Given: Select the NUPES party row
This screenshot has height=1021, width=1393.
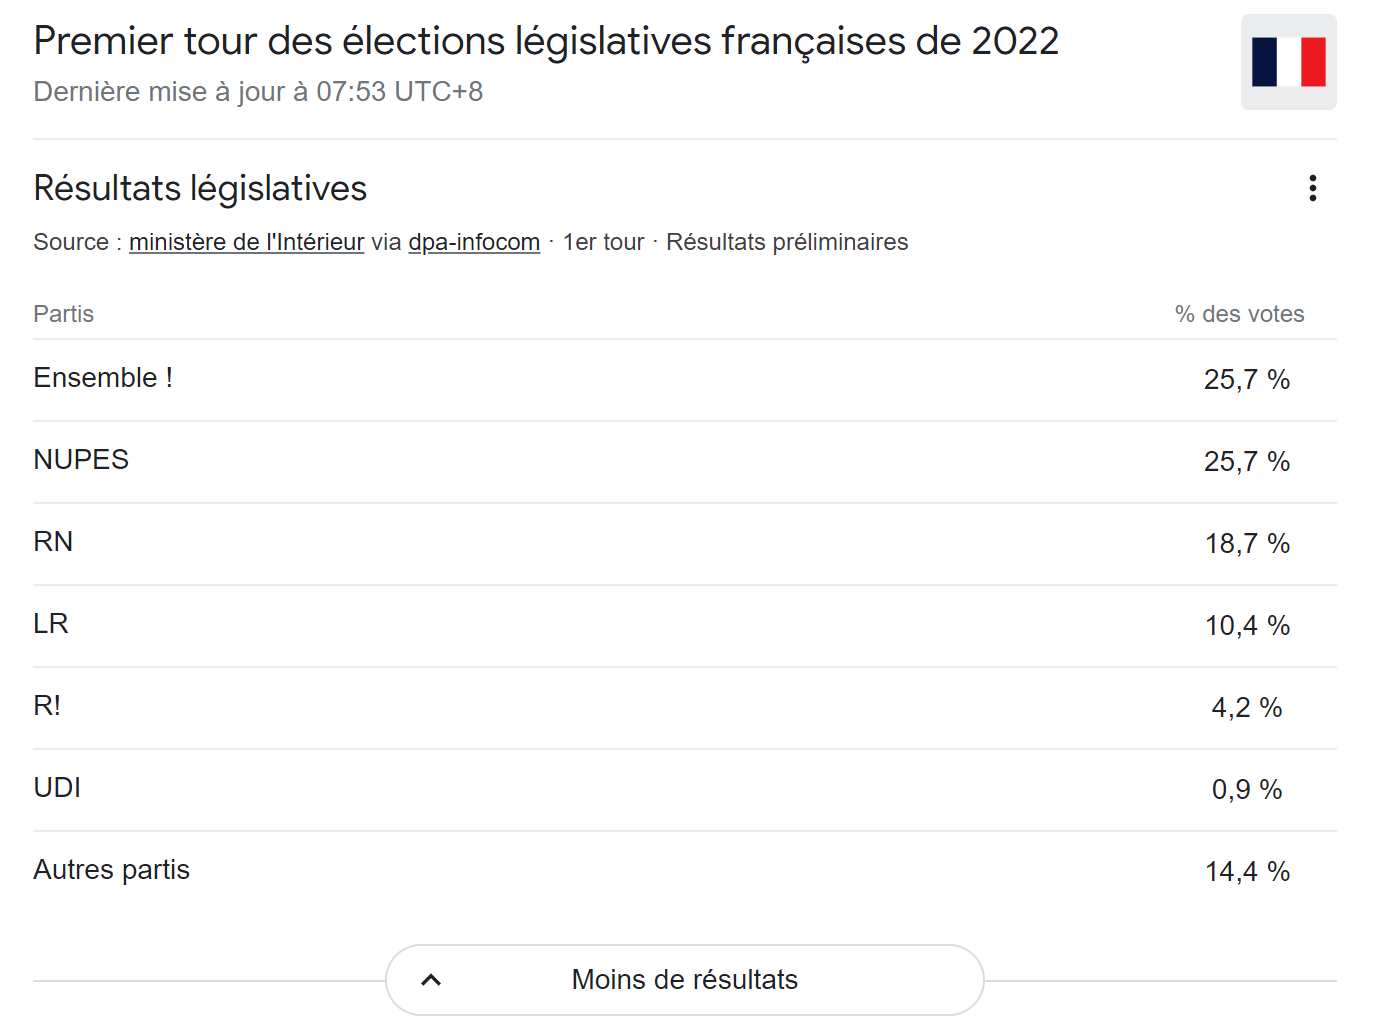Looking at the screenshot, I should click(x=685, y=462).
